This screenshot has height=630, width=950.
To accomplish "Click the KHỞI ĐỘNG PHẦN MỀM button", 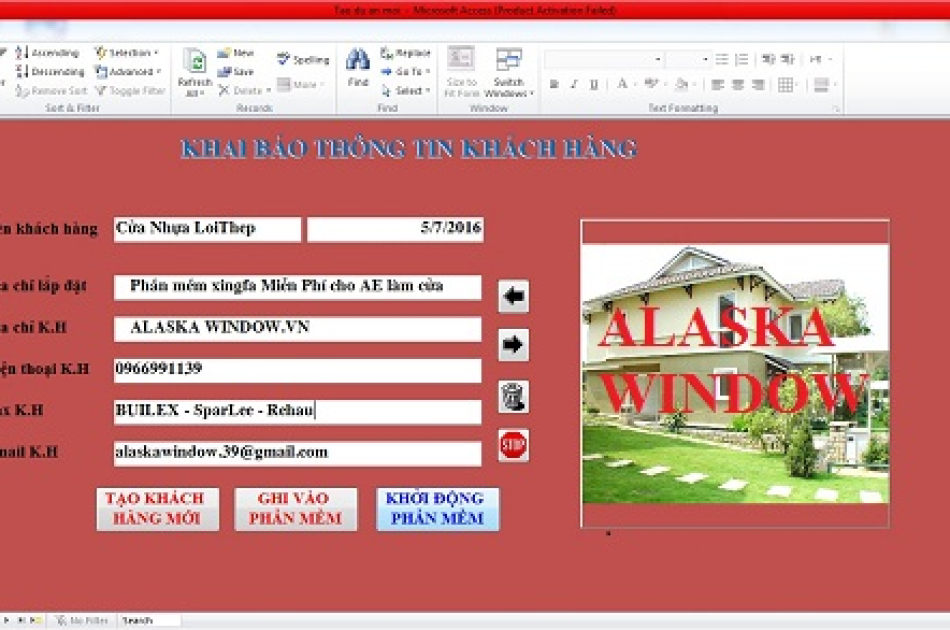I will tap(437, 509).
